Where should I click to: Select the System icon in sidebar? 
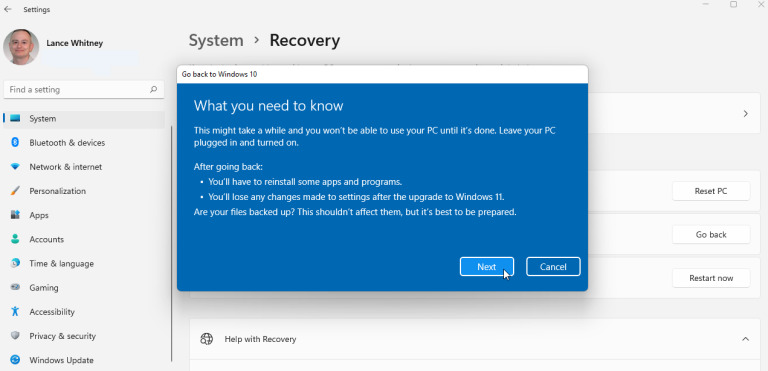15,119
